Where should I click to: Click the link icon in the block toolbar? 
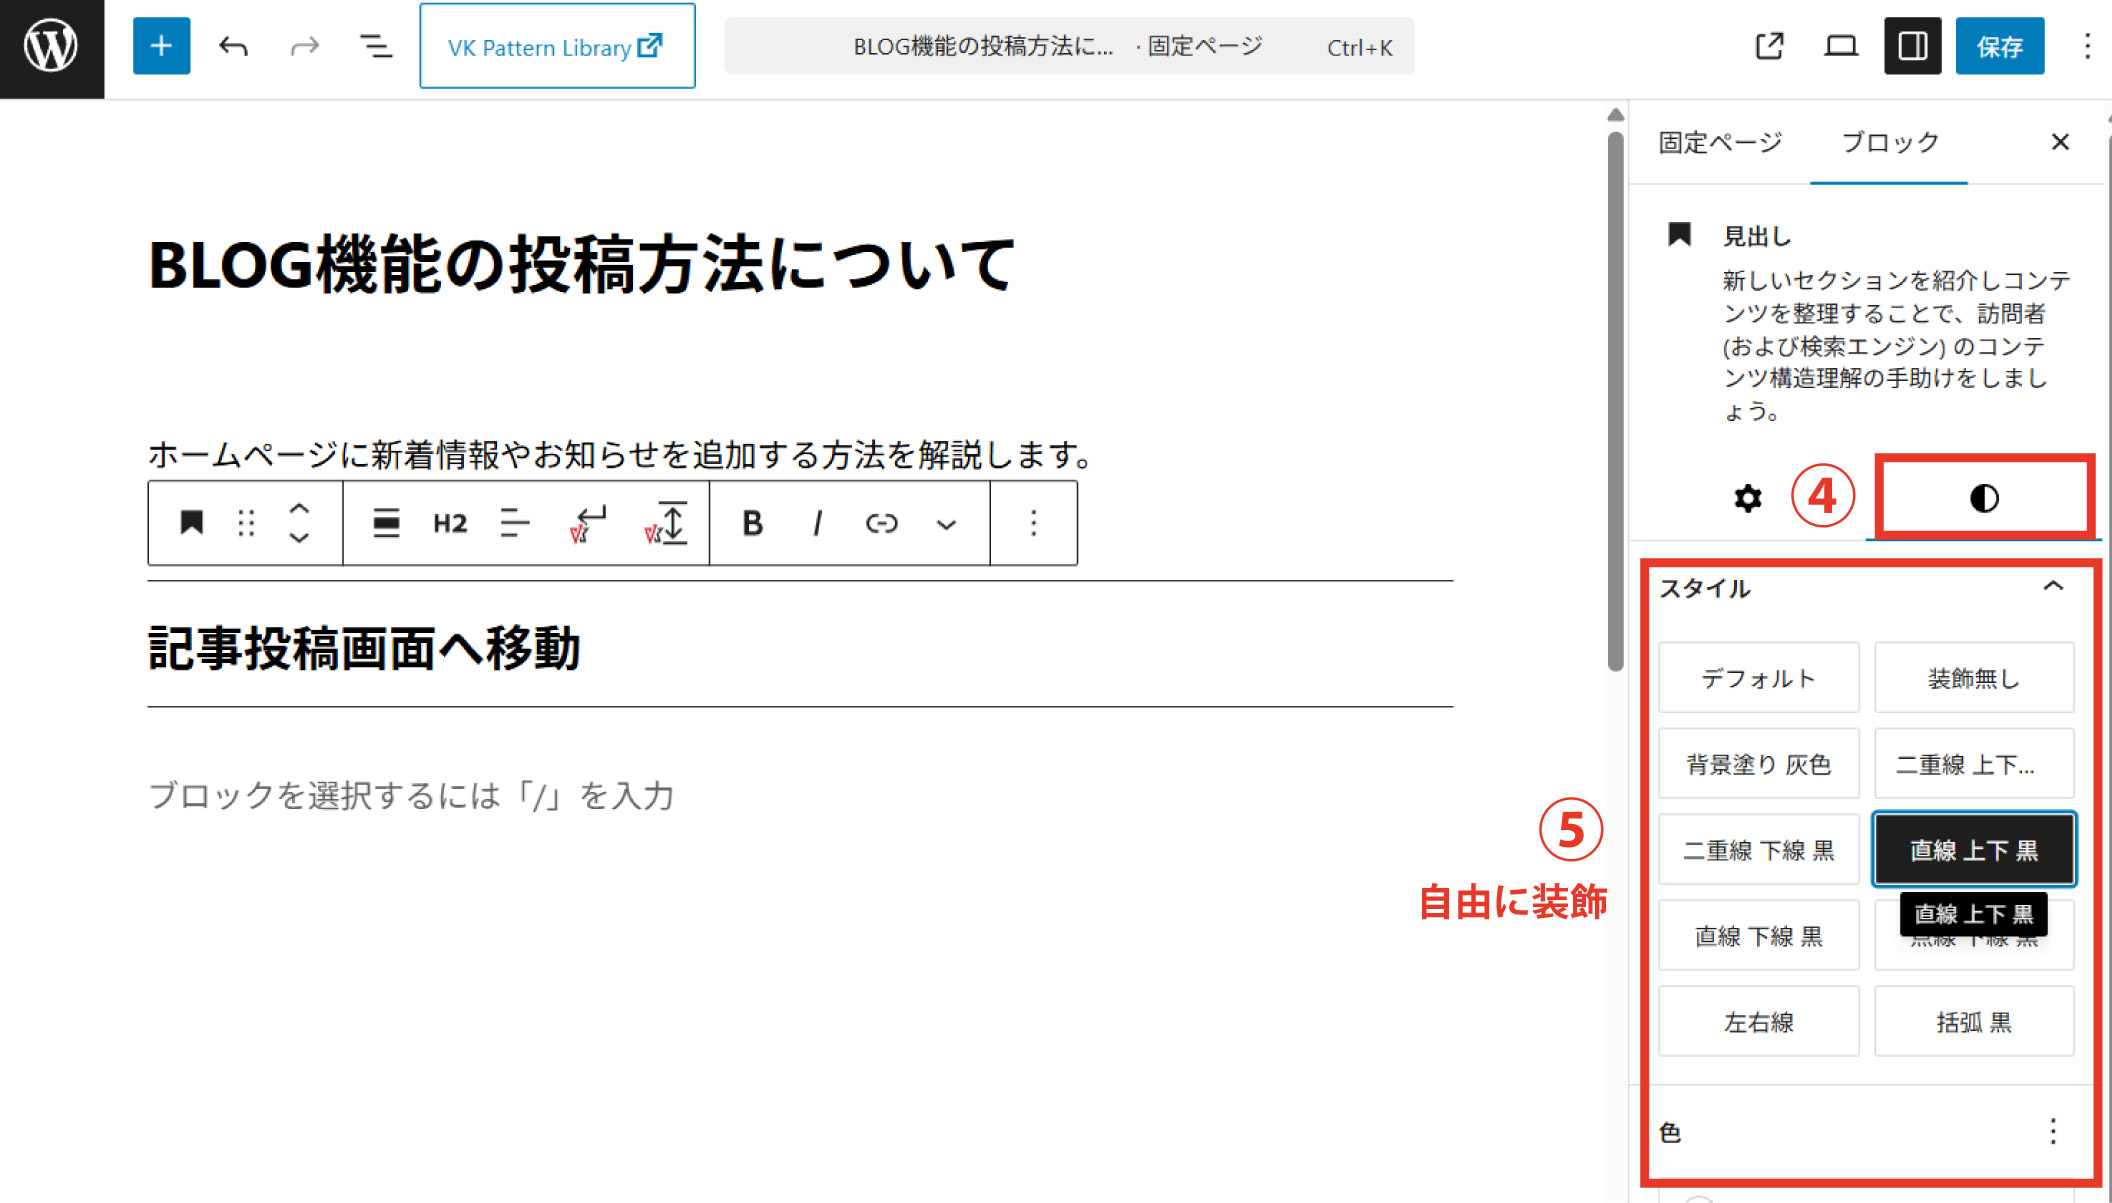881,523
